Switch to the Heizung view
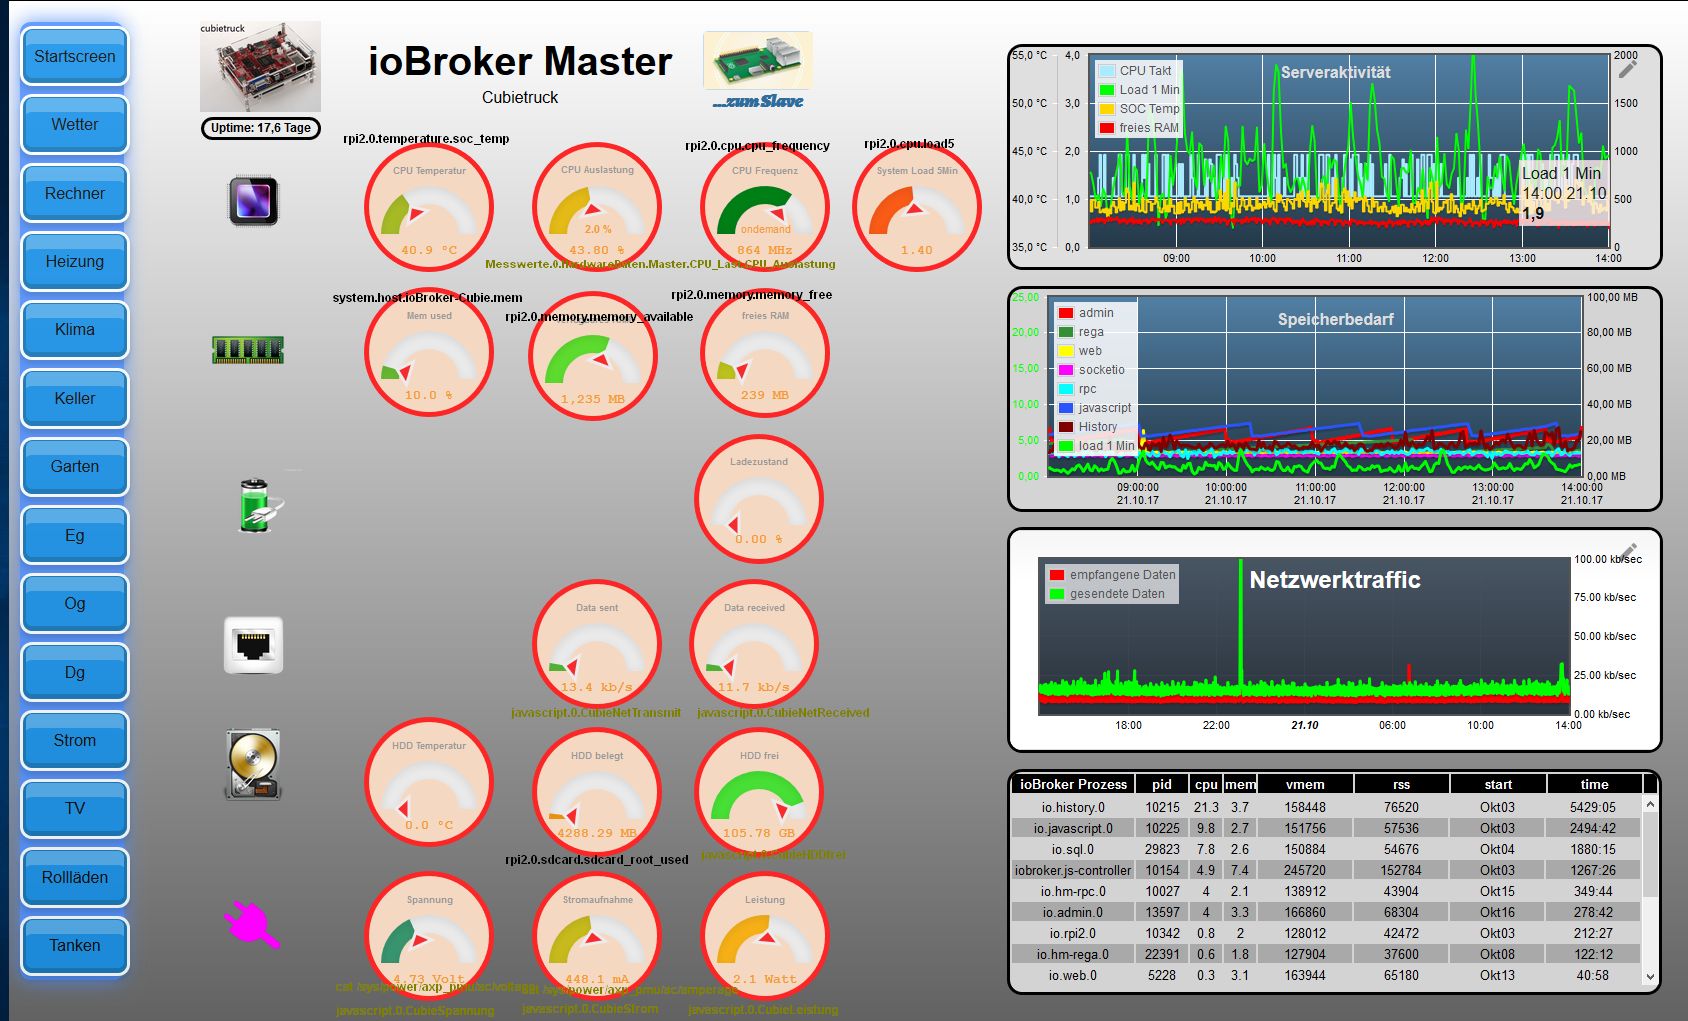Image resolution: width=1688 pixels, height=1021 pixels. click(75, 262)
